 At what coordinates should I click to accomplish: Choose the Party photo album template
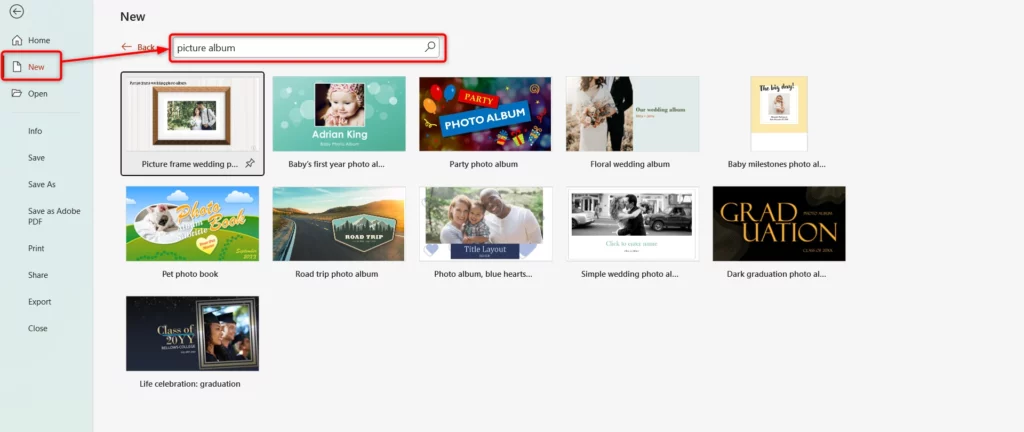(485, 114)
